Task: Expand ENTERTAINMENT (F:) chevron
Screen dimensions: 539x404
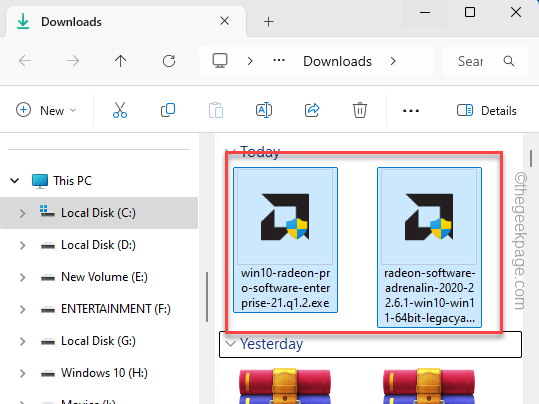Action: pos(22,309)
